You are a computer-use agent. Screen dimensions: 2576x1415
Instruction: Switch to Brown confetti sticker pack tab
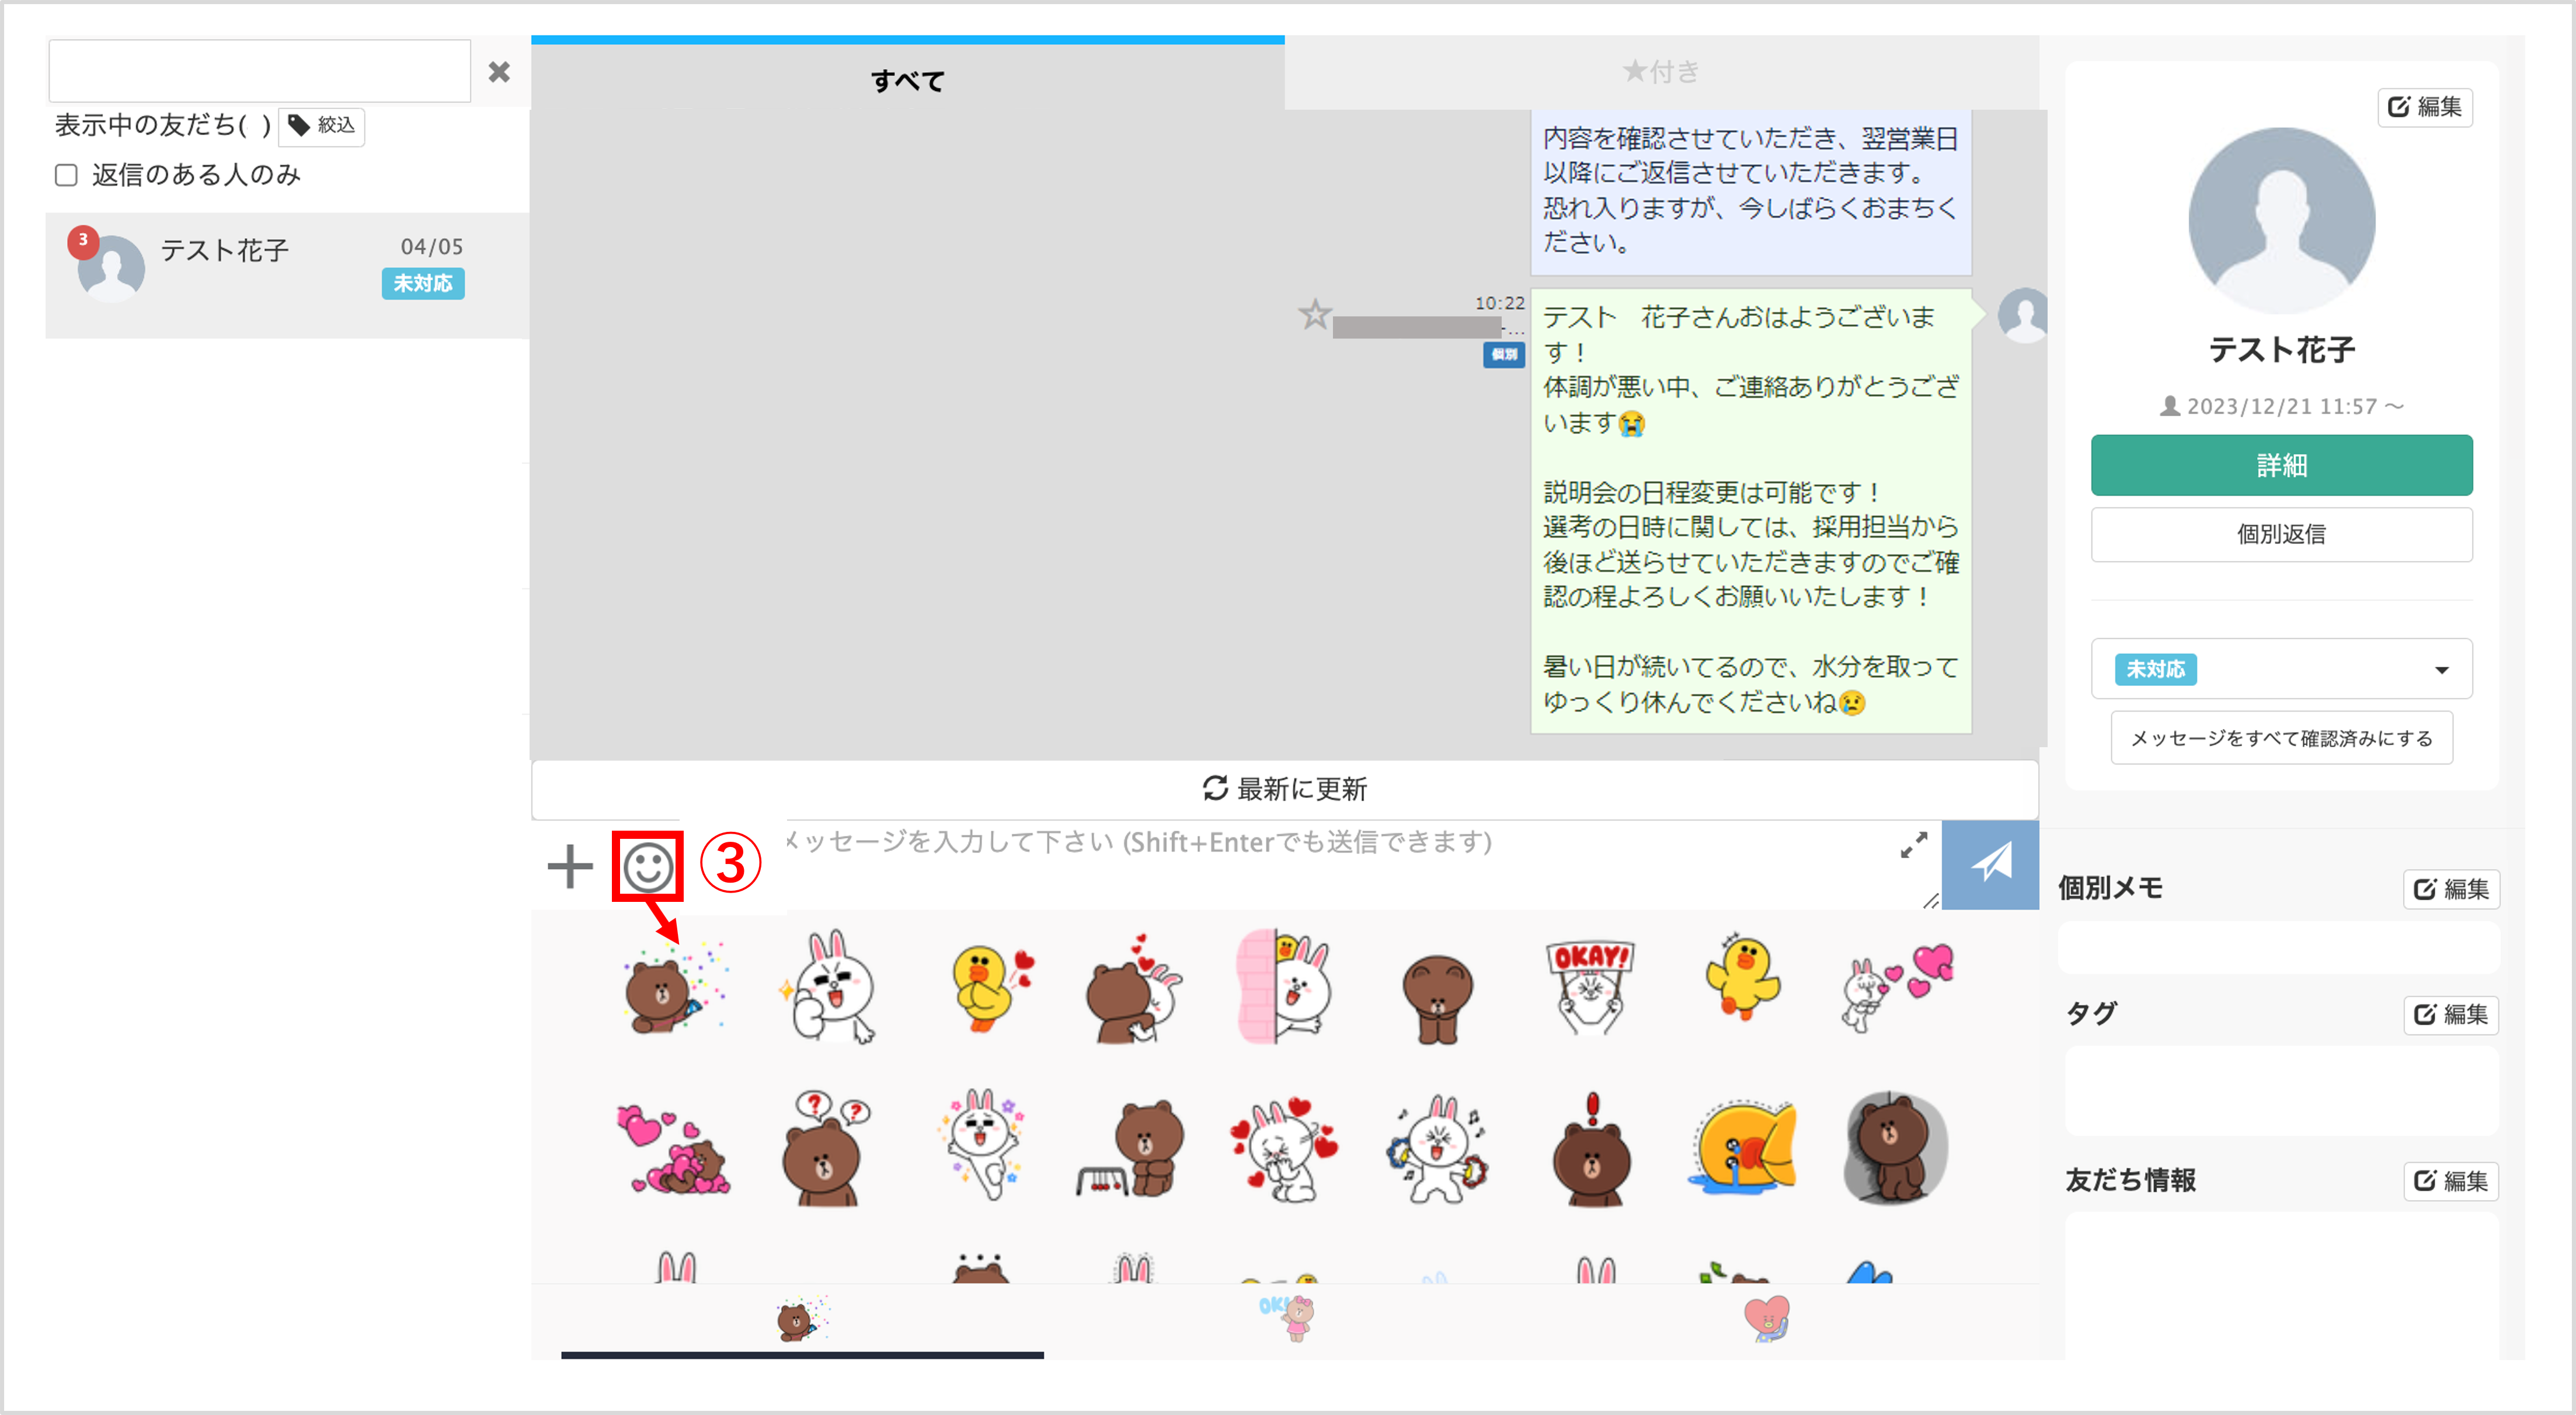[x=802, y=1320]
